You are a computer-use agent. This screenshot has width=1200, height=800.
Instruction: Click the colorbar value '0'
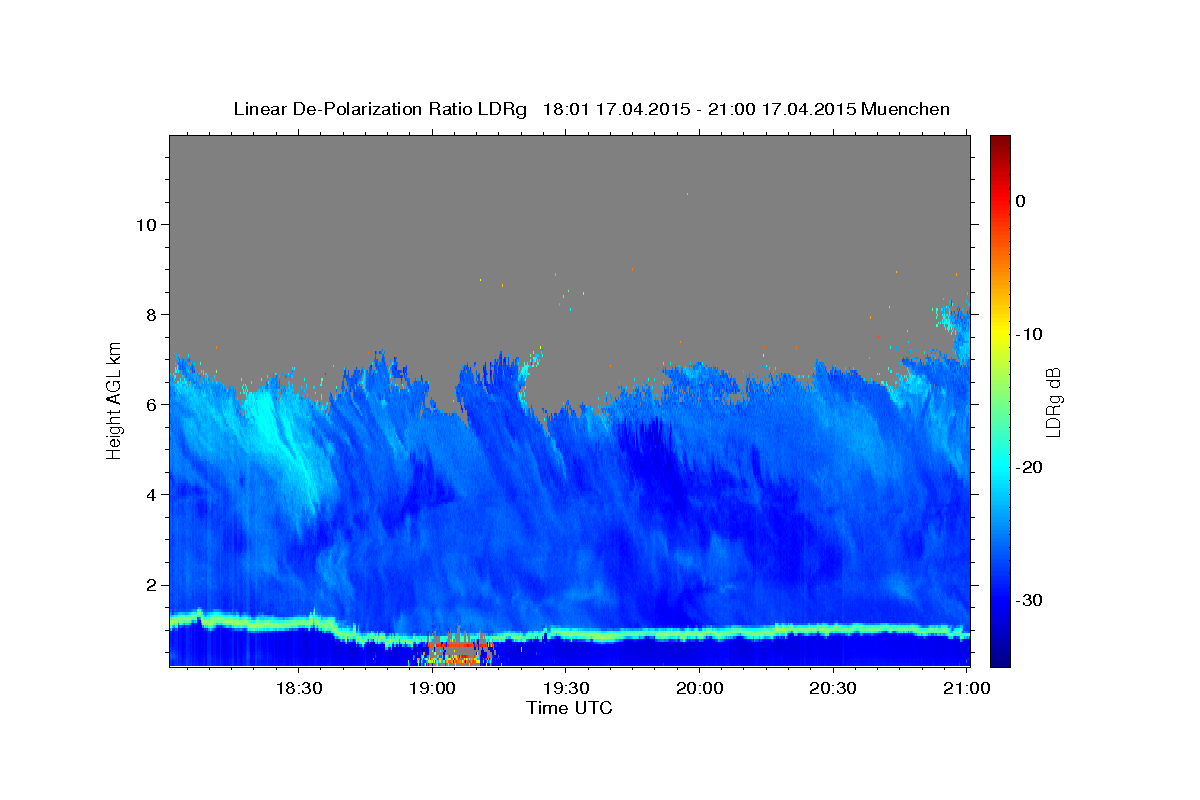coord(1020,201)
